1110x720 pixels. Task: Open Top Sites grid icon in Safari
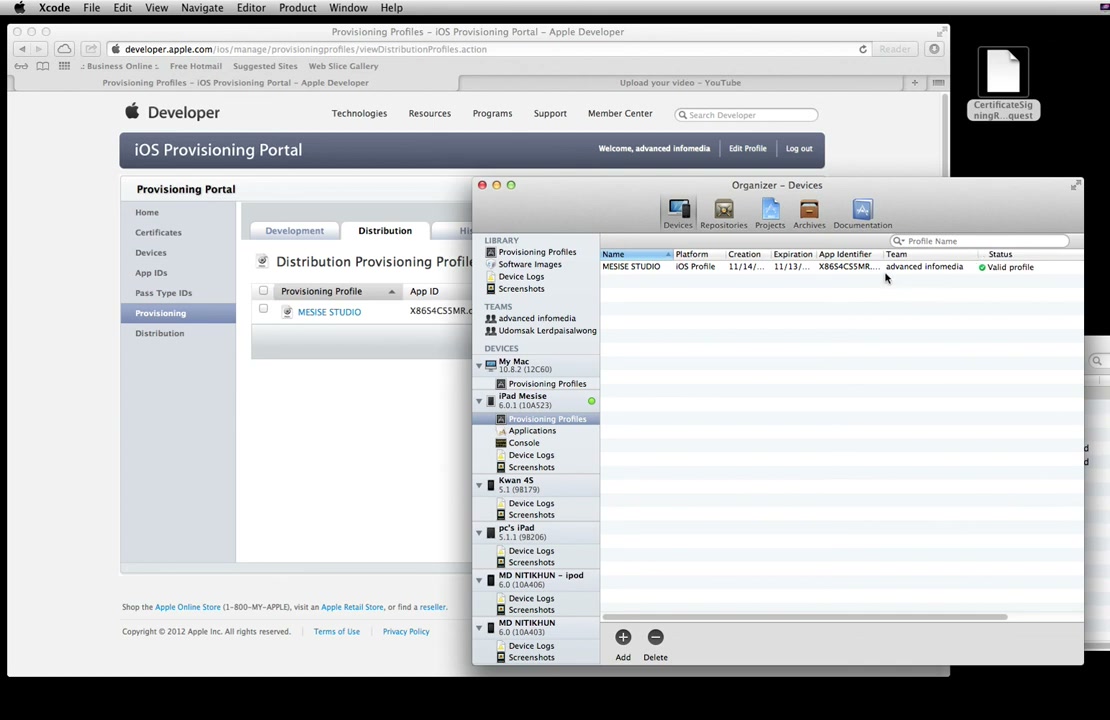coord(64,66)
